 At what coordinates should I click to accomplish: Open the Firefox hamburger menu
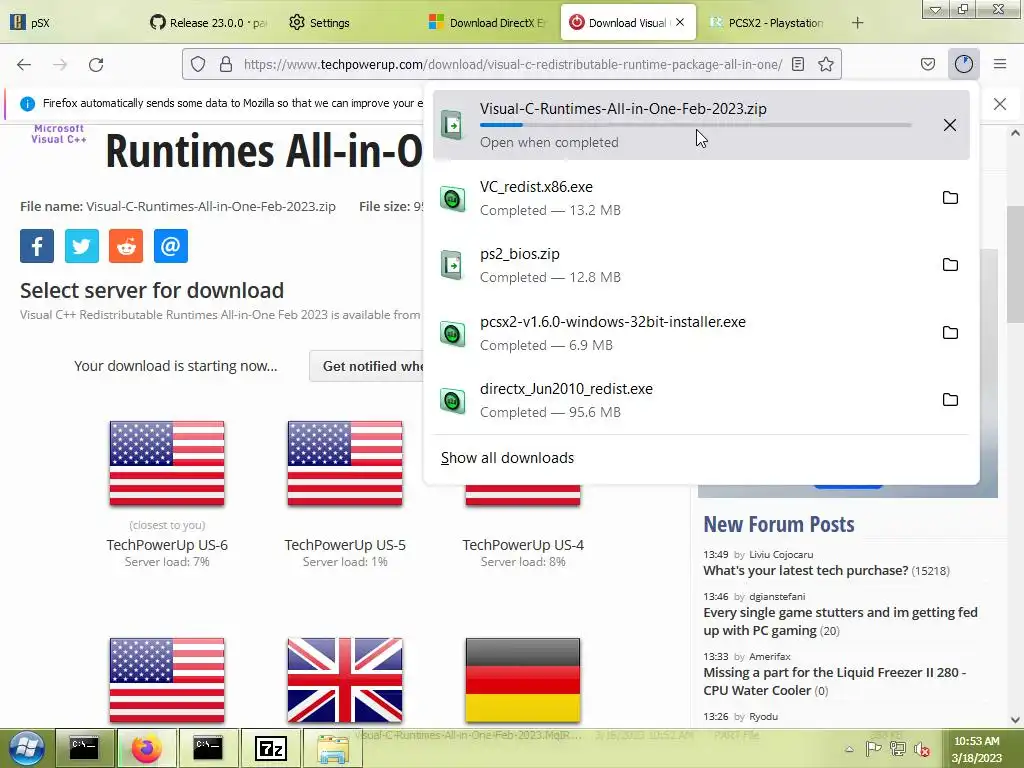1000,64
